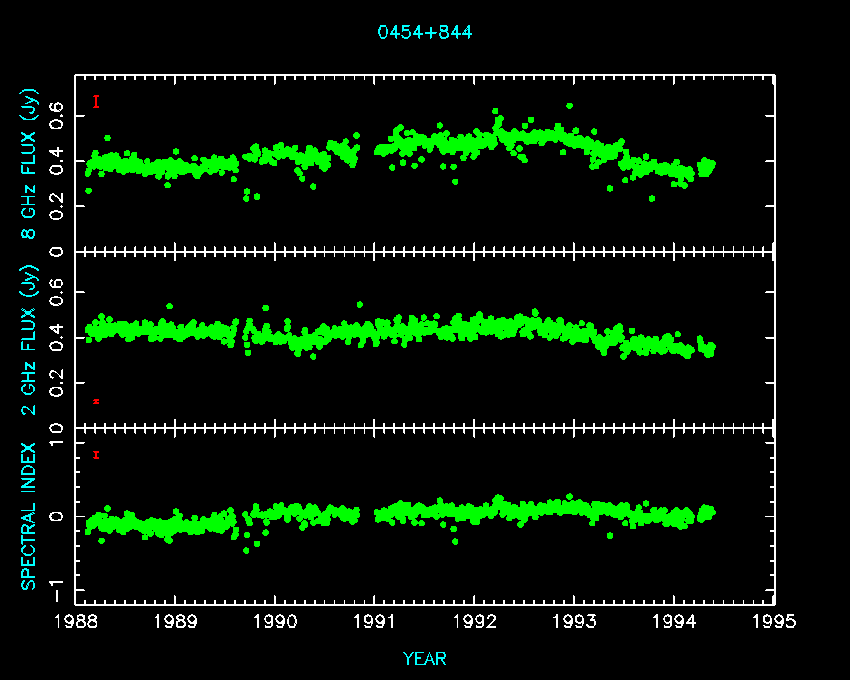Viewport: 850px width, 680px height.
Task: Click the 1991 tick label on the x-axis
Action: coord(375,622)
